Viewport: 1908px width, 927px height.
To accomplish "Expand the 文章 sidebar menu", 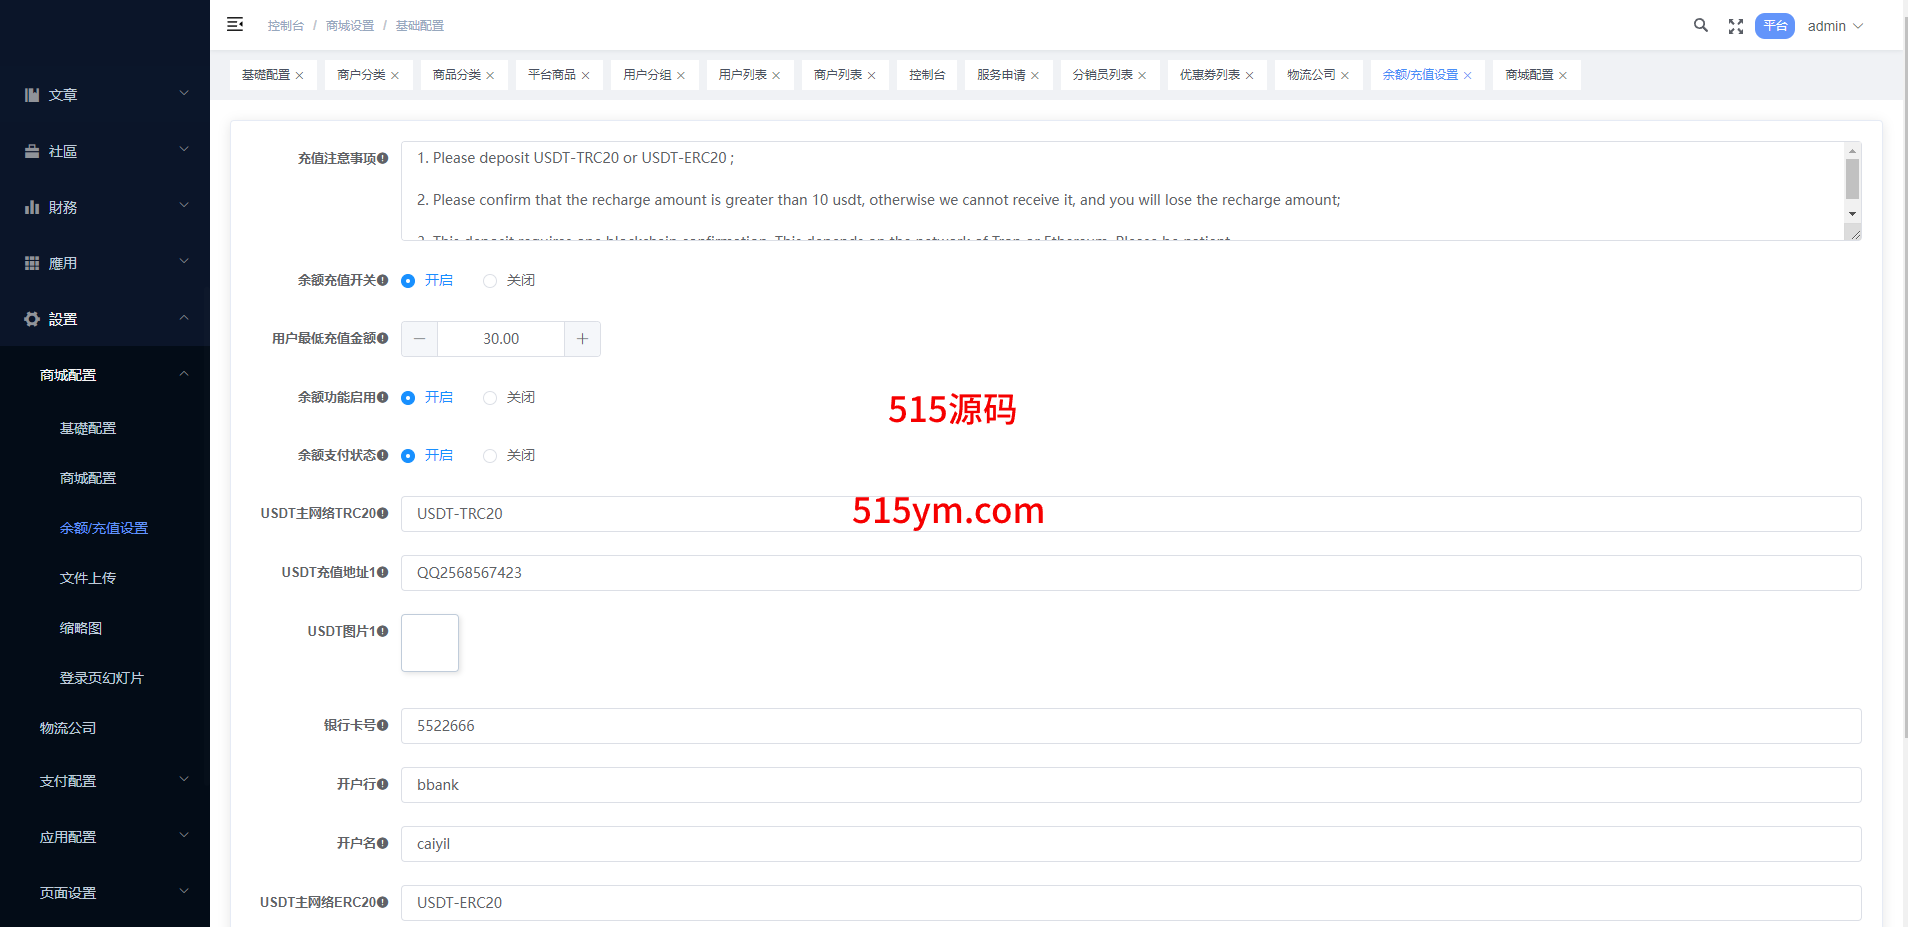I will pos(105,95).
